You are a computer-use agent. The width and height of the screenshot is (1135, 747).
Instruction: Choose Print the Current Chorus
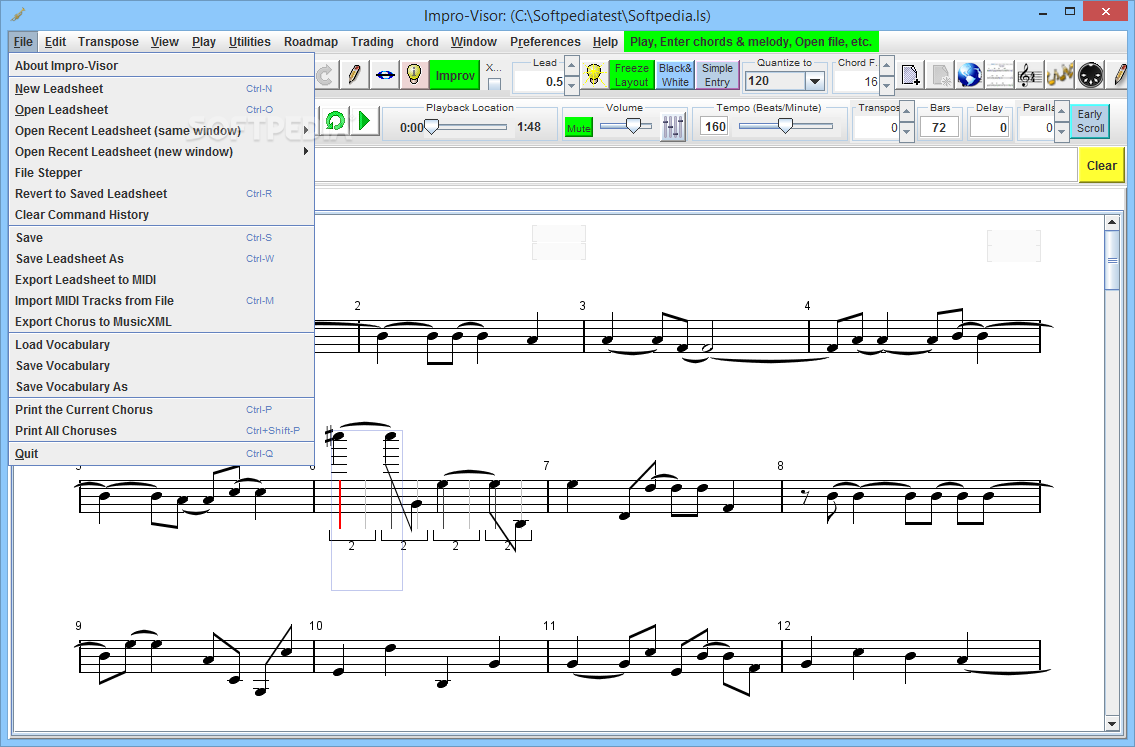(162, 410)
